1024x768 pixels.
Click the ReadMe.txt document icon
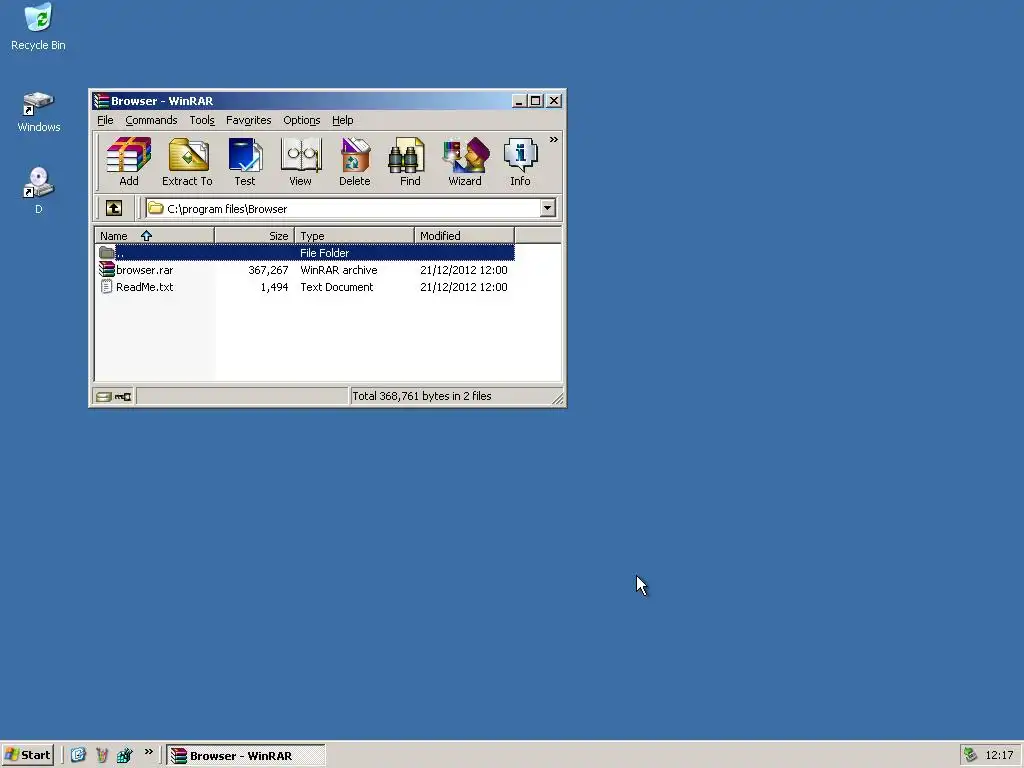(106, 286)
